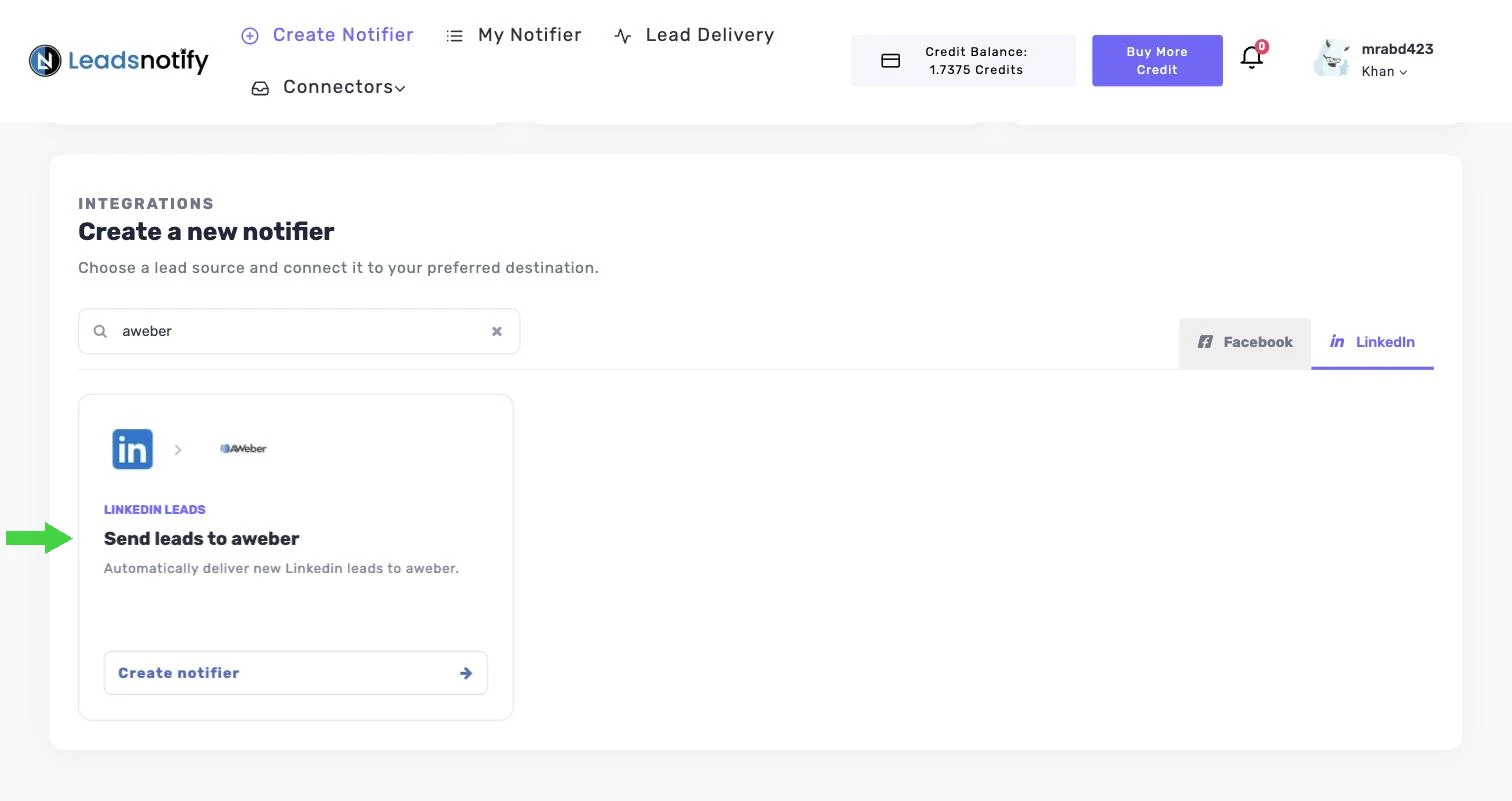Clear the search with the X icon
Screen dimensions: 1512x801
coord(496,331)
